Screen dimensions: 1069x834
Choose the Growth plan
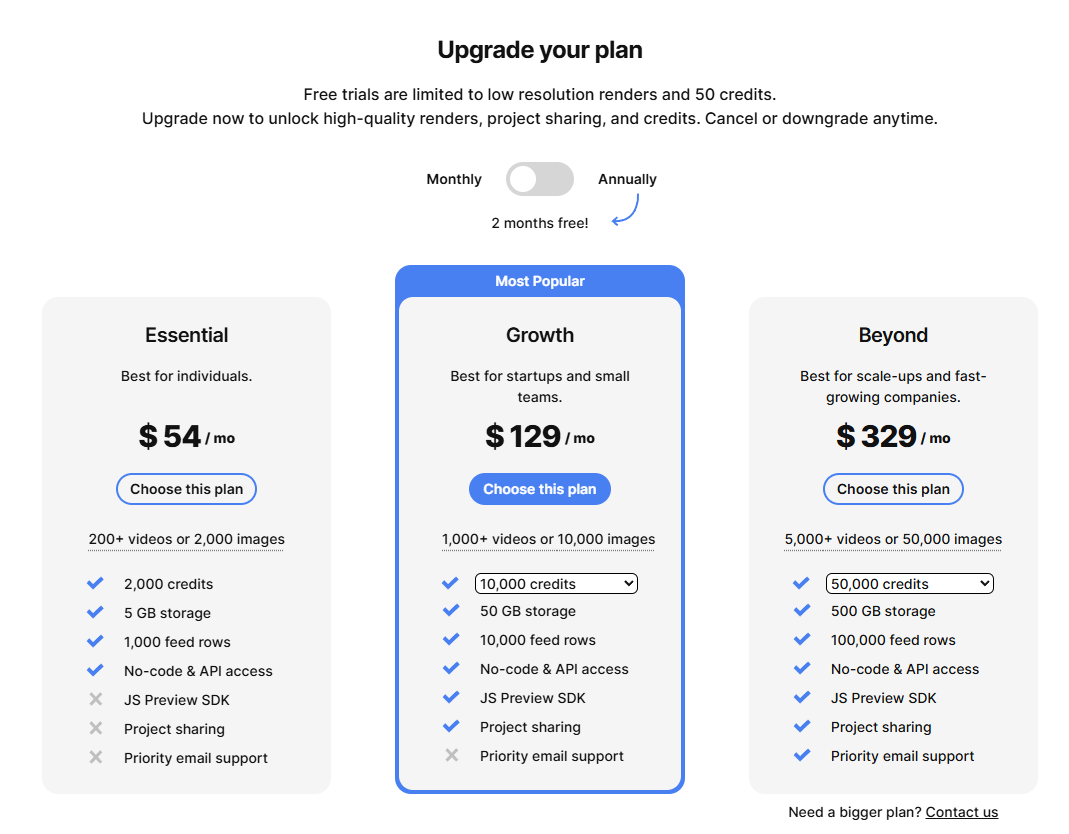(x=539, y=489)
